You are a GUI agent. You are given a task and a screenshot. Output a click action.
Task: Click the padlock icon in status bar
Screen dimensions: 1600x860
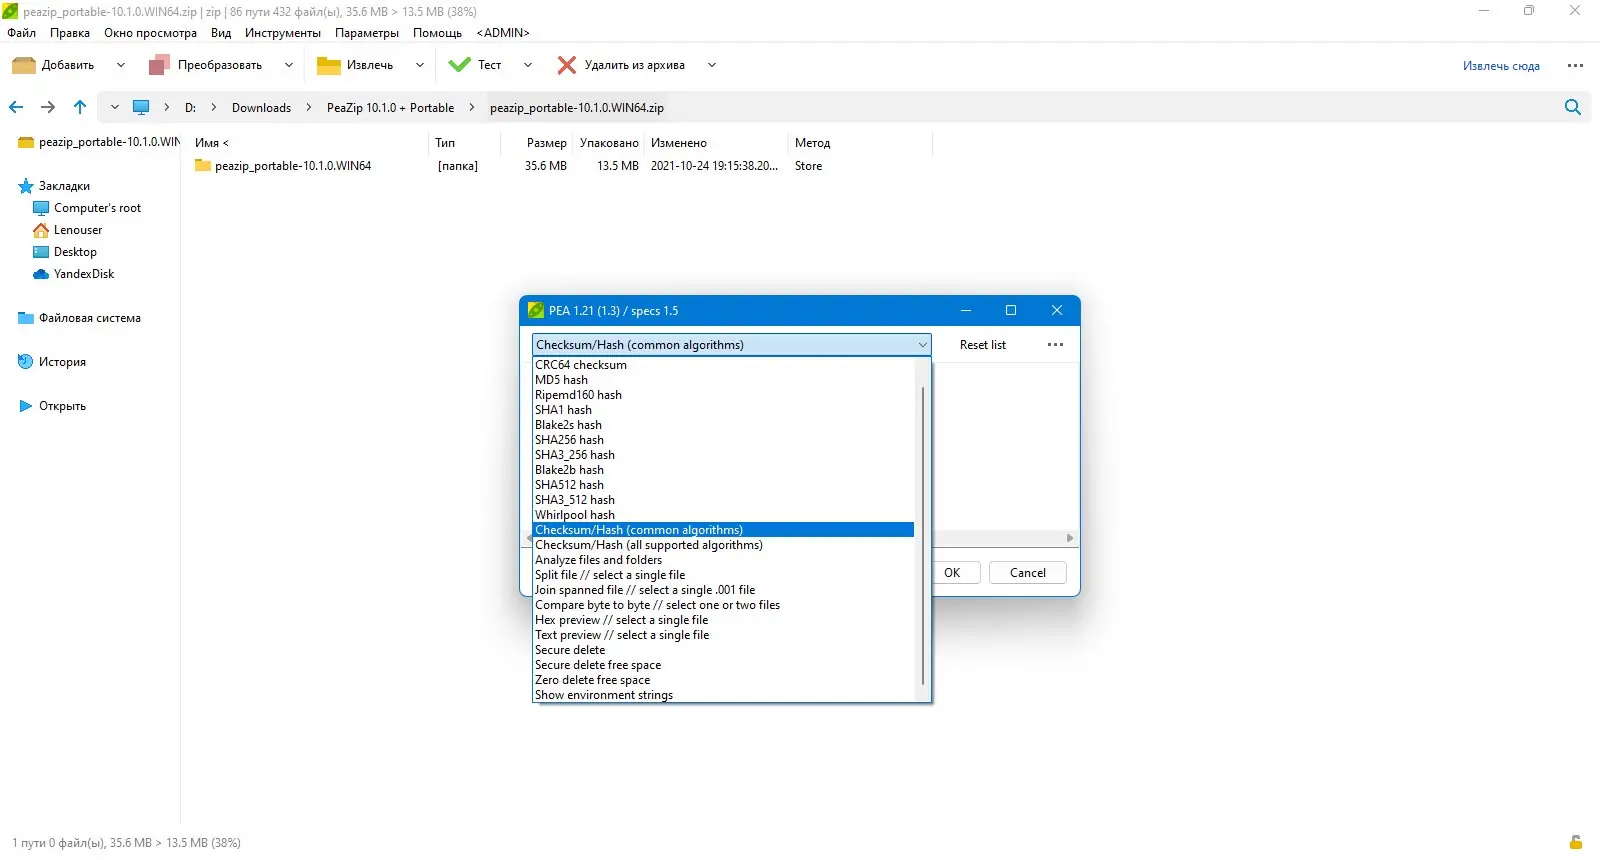(1576, 842)
